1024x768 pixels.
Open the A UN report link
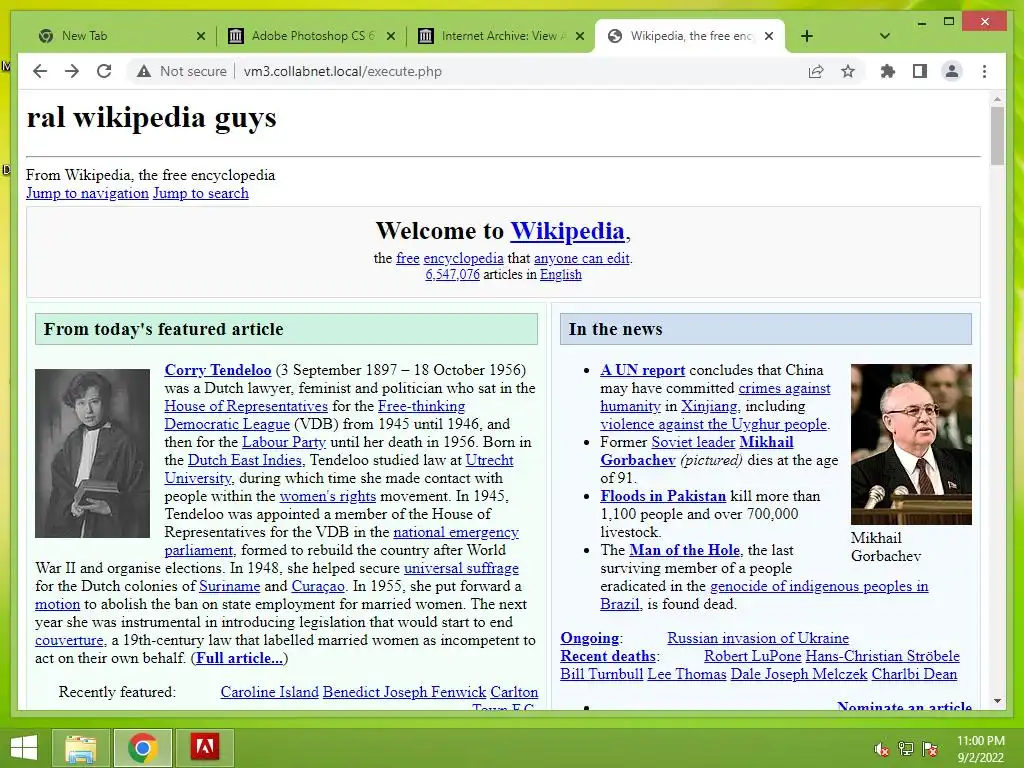[643, 370]
